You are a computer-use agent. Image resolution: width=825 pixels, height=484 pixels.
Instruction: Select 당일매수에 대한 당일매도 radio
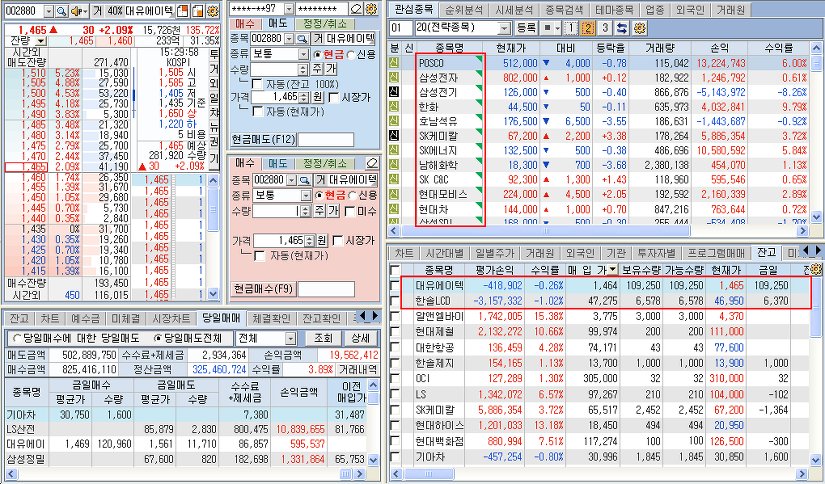(17, 338)
